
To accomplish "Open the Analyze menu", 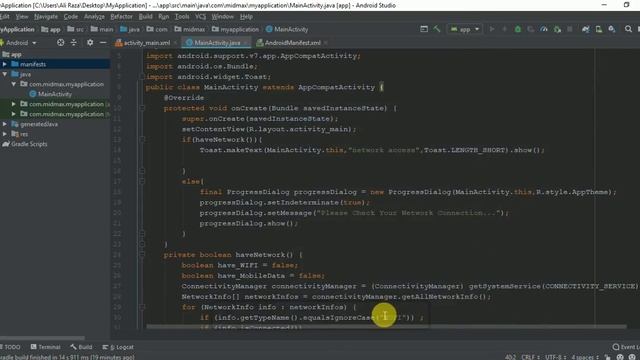I will coord(94,17).
